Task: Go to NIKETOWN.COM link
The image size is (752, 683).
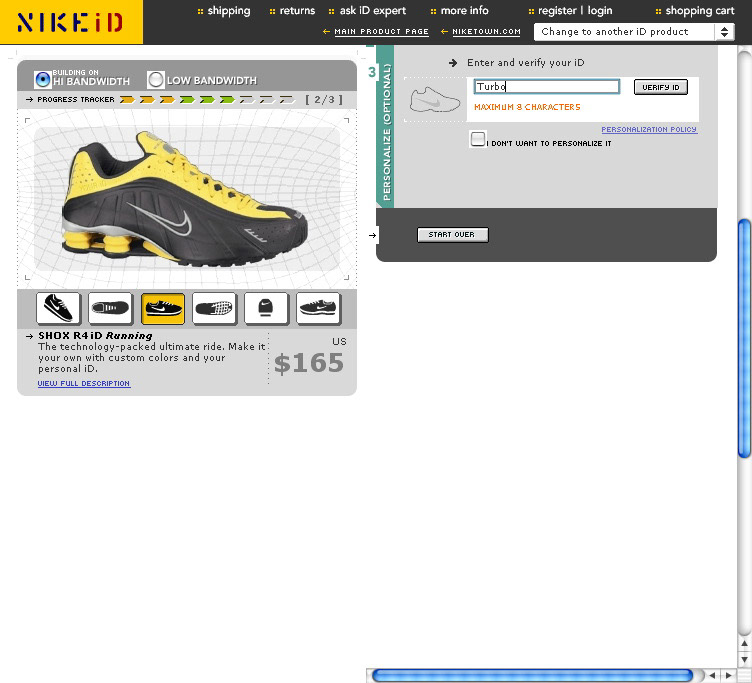Action: pyautogui.click(x=486, y=32)
